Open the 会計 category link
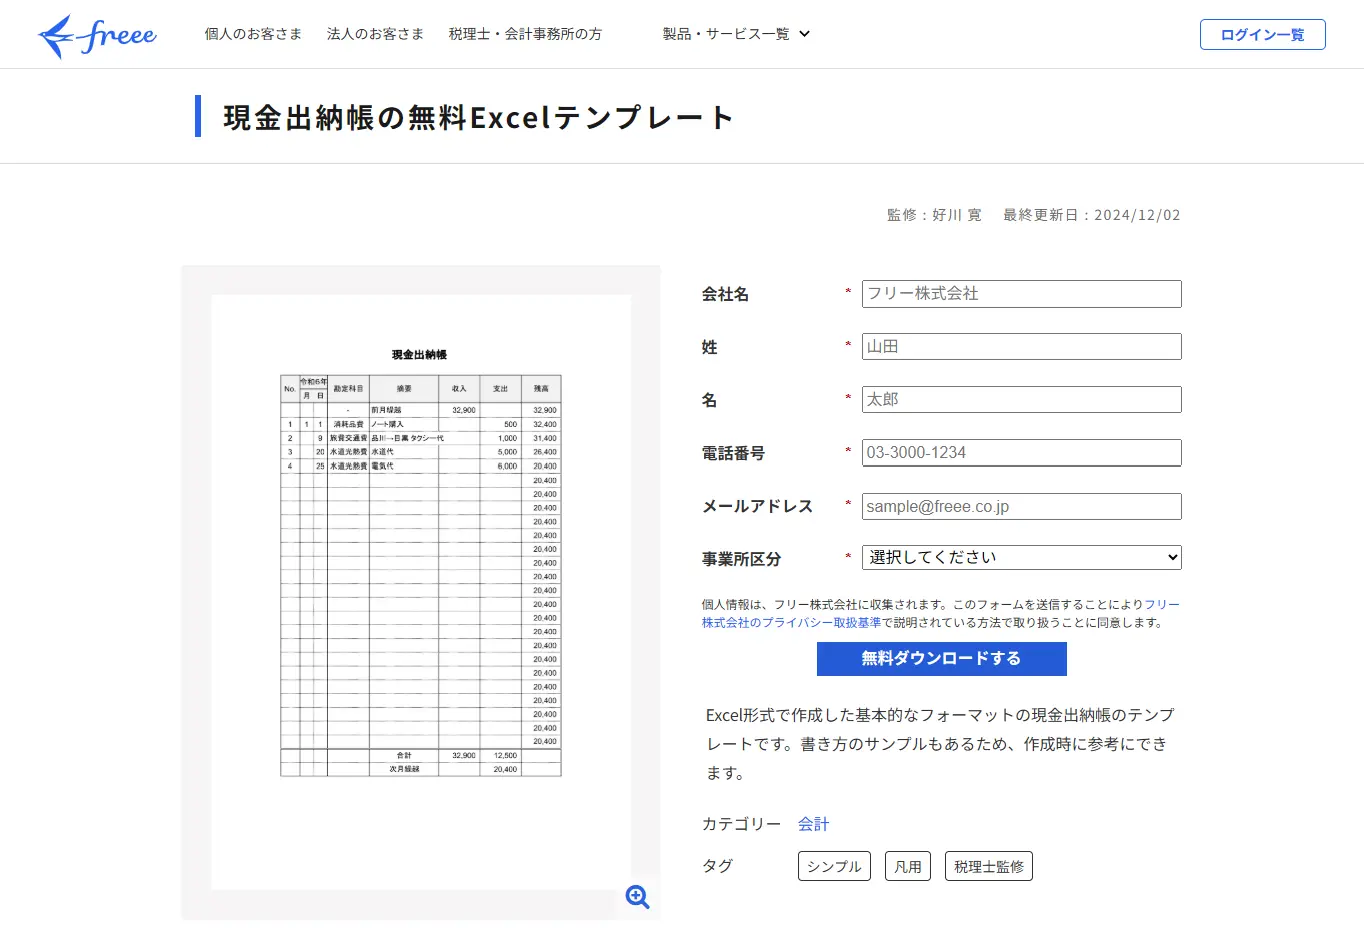 click(x=813, y=824)
